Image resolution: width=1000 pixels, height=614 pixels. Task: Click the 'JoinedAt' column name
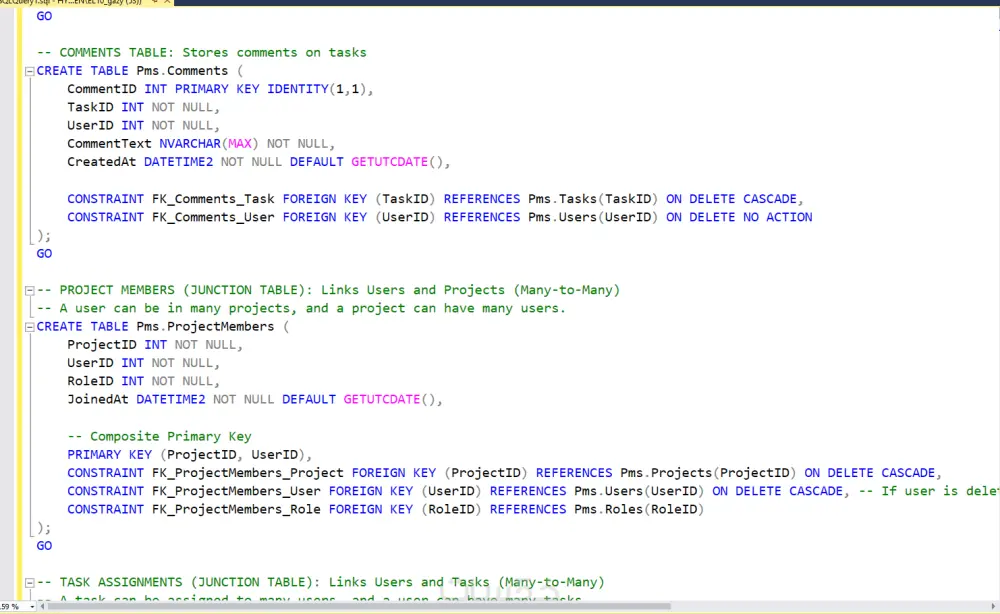98,400
